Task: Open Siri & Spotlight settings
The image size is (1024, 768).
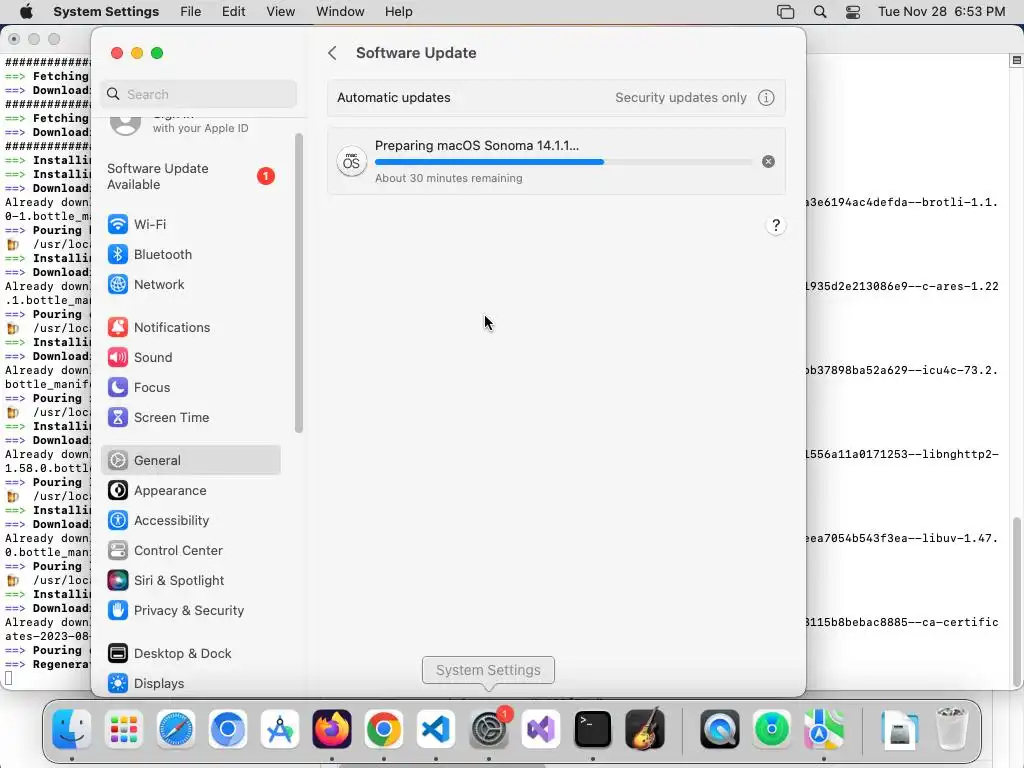Action: 191,581
